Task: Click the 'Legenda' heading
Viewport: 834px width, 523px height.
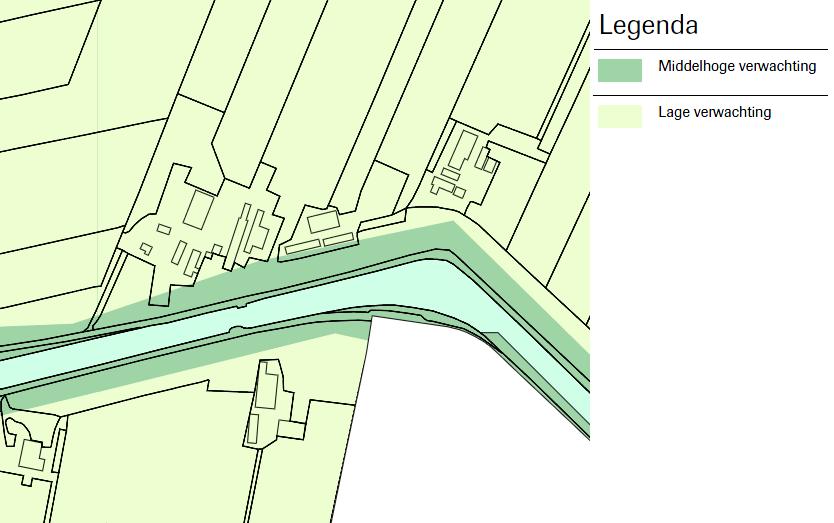Action: pos(648,25)
